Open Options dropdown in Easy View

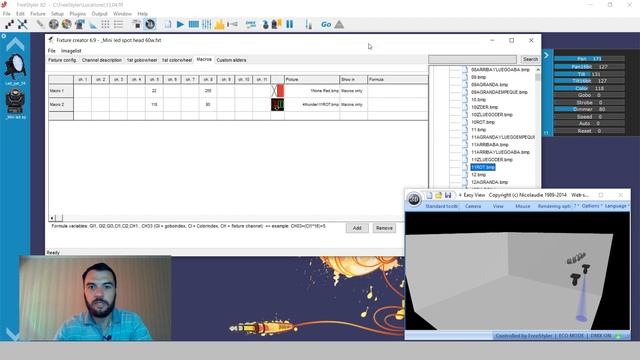pos(591,206)
